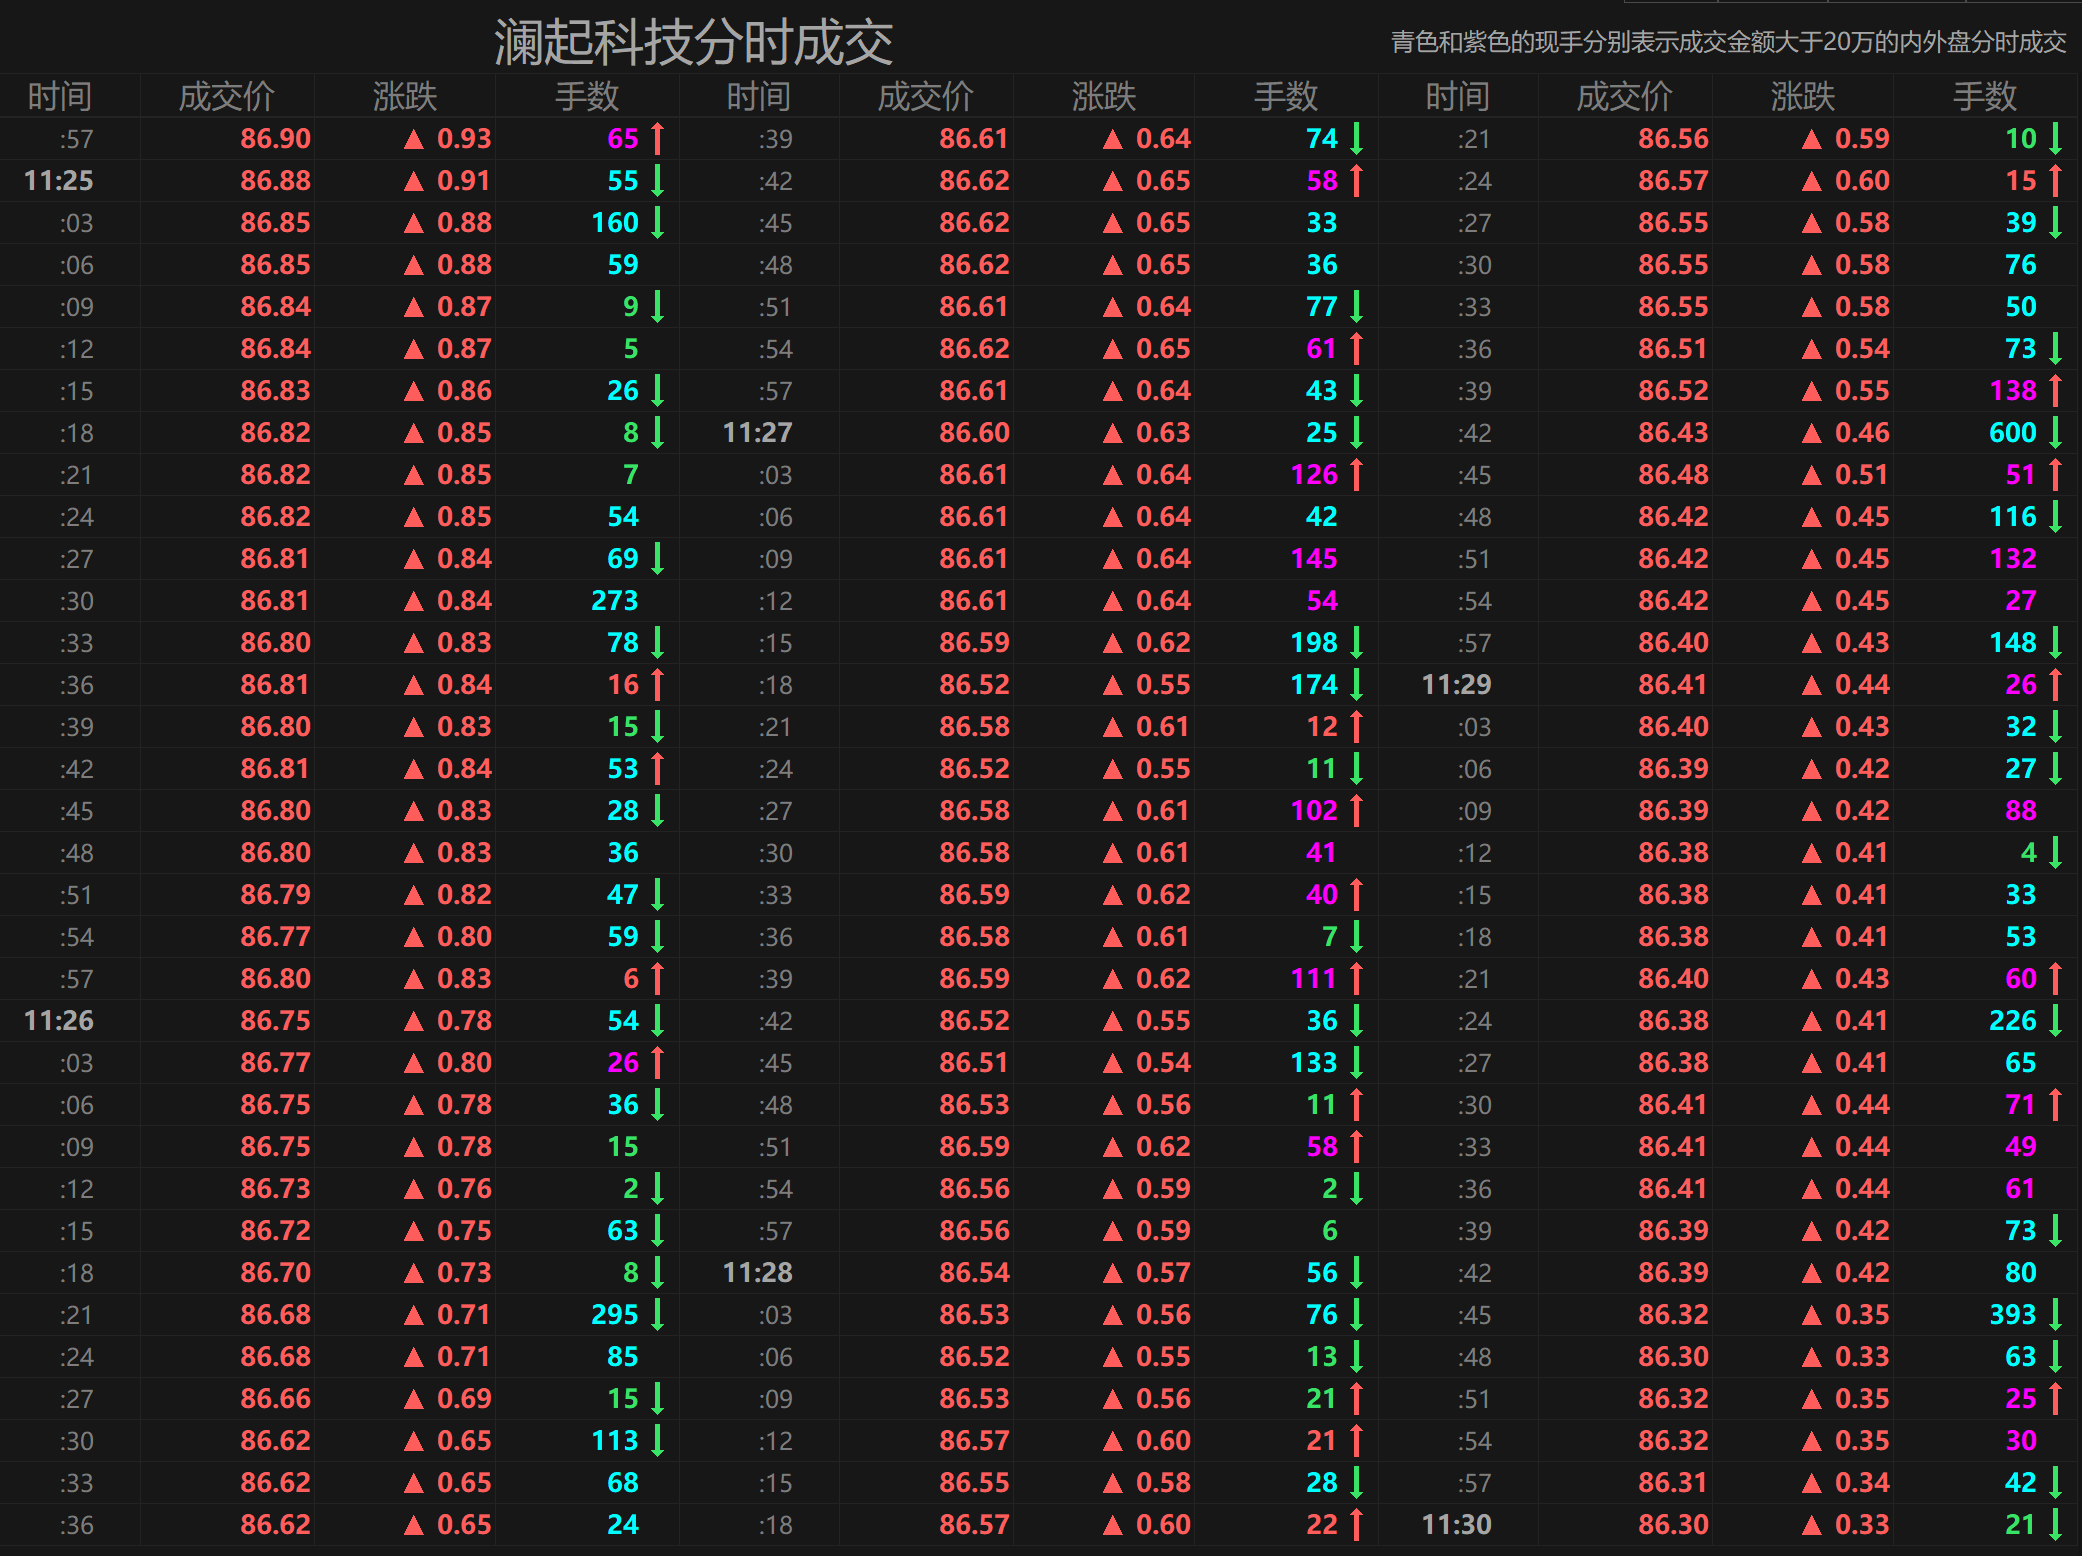Click the trade price 86.66
Image resolution: width=2082 pixels, height=1556 pixels.
pyautogui.click(x=275, y=1399)
